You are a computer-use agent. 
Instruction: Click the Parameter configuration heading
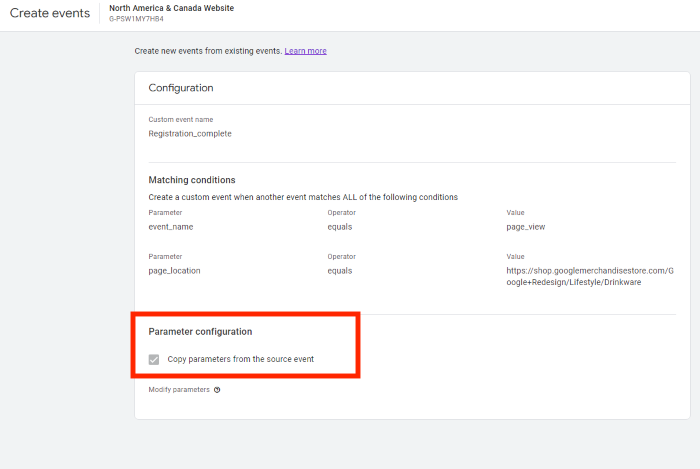(200, 331)
